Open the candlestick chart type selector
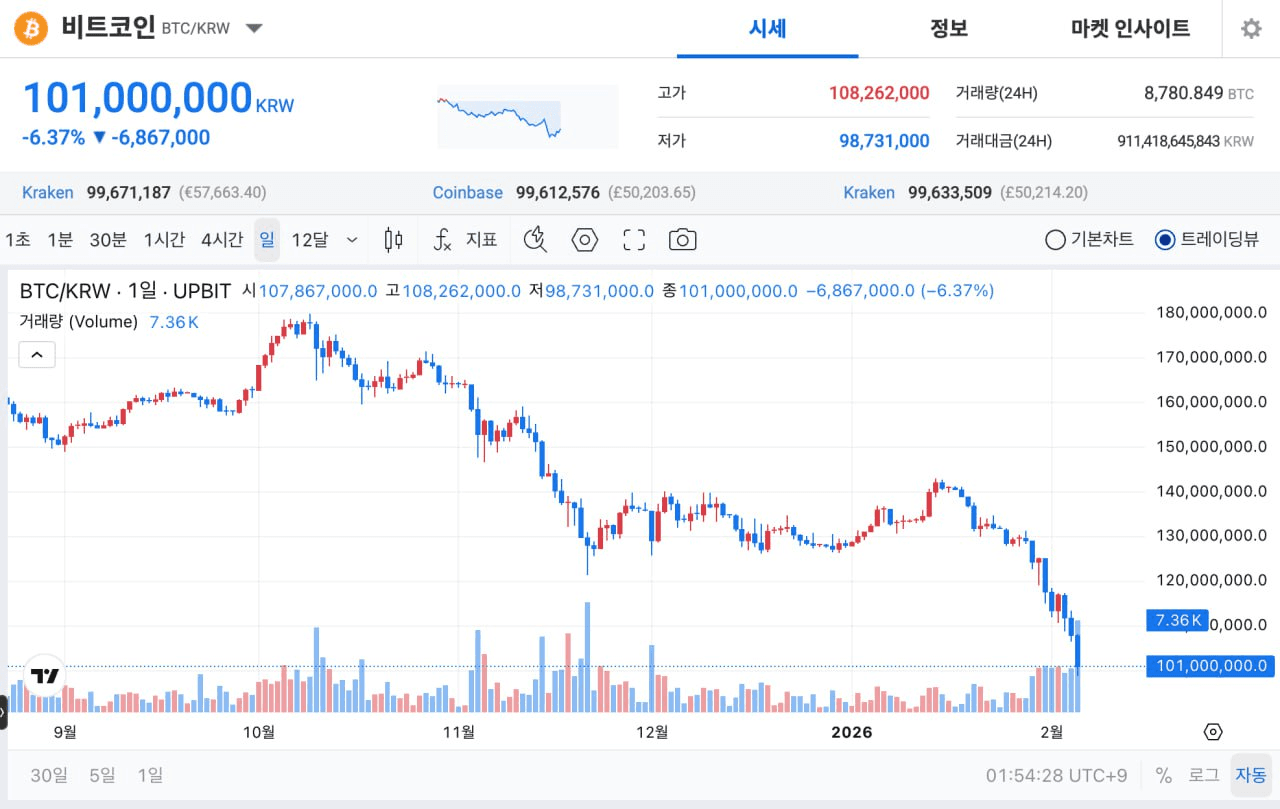The image size is (1280, 809). pyautogui.click(x=394, y=240)
